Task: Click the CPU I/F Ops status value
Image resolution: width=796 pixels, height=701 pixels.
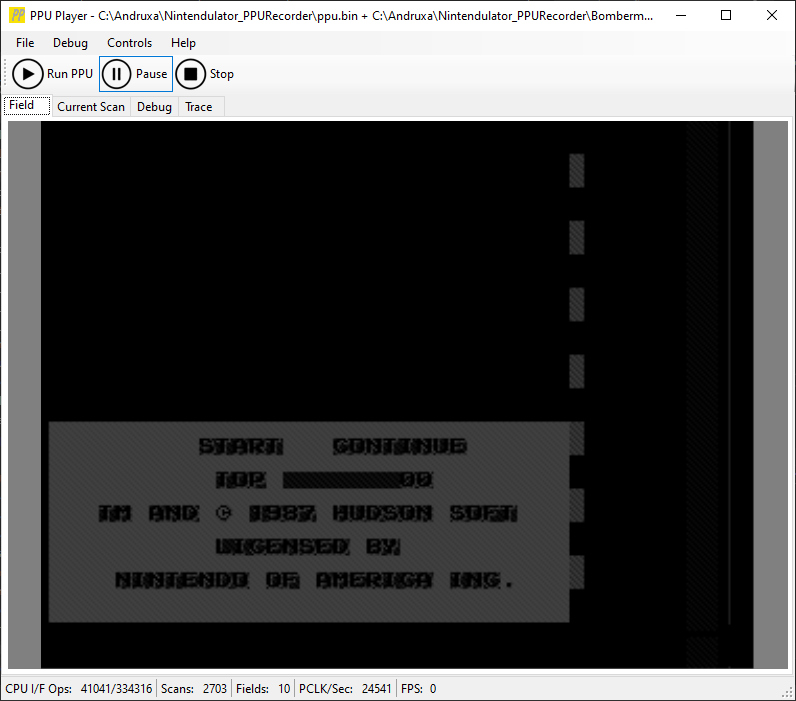Action: [x=116, y=689]
